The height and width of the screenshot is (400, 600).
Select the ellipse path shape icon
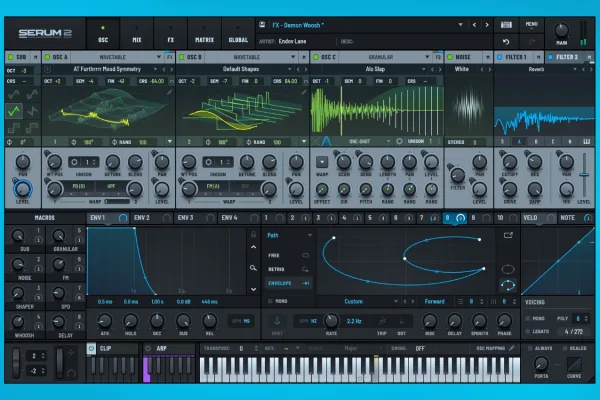click(x=508, y=269)
